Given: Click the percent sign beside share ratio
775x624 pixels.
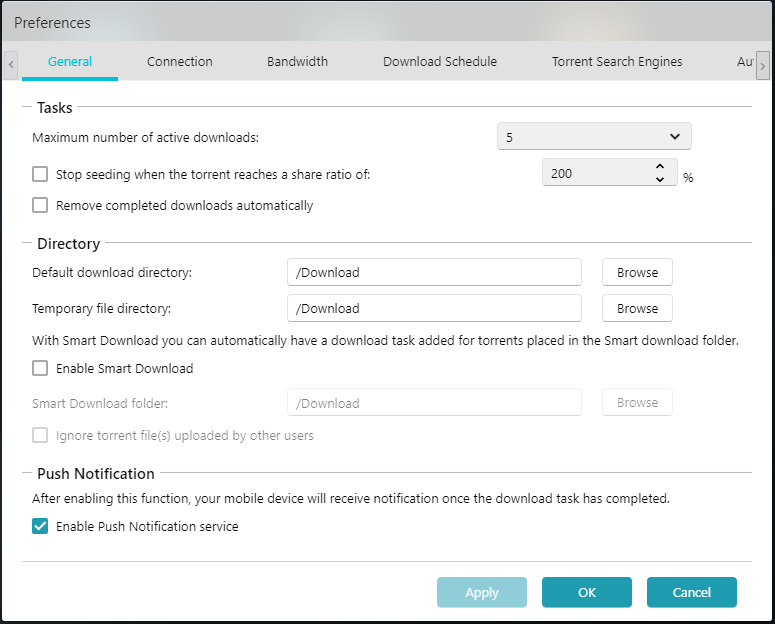Looking at the screenshot, I should tap(688, 178).
